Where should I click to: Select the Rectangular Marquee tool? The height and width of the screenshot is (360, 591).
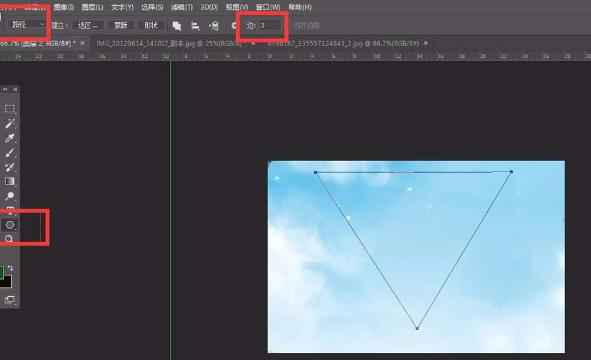pyautogui.click(x=10, y=109)
